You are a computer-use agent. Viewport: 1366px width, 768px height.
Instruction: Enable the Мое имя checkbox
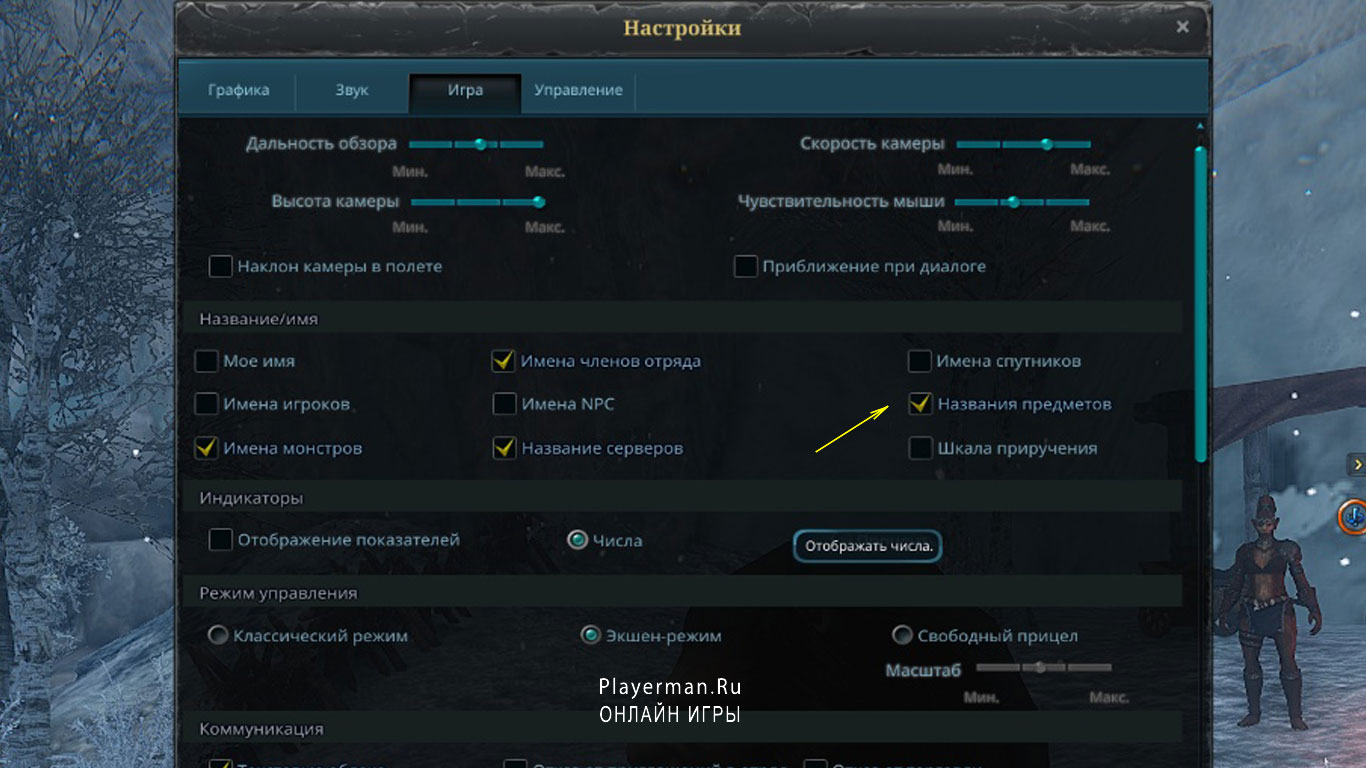tap(206, 361)
